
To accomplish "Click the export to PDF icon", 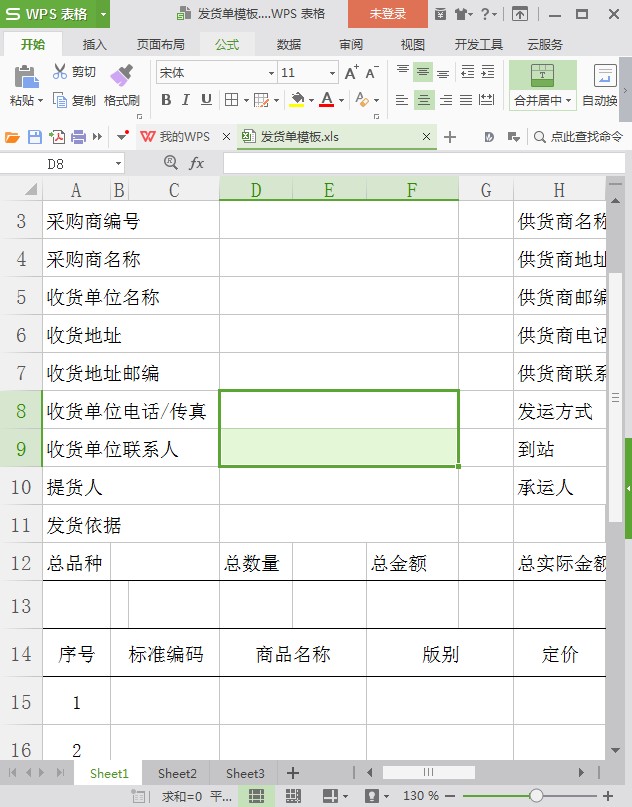I will click(57, 137).
